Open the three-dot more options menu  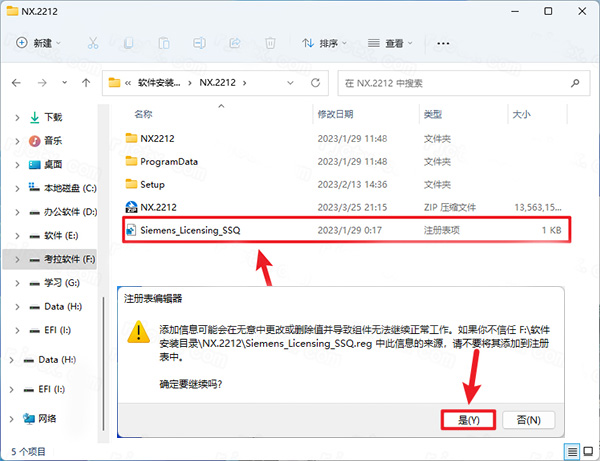click(x=443, y=44)
